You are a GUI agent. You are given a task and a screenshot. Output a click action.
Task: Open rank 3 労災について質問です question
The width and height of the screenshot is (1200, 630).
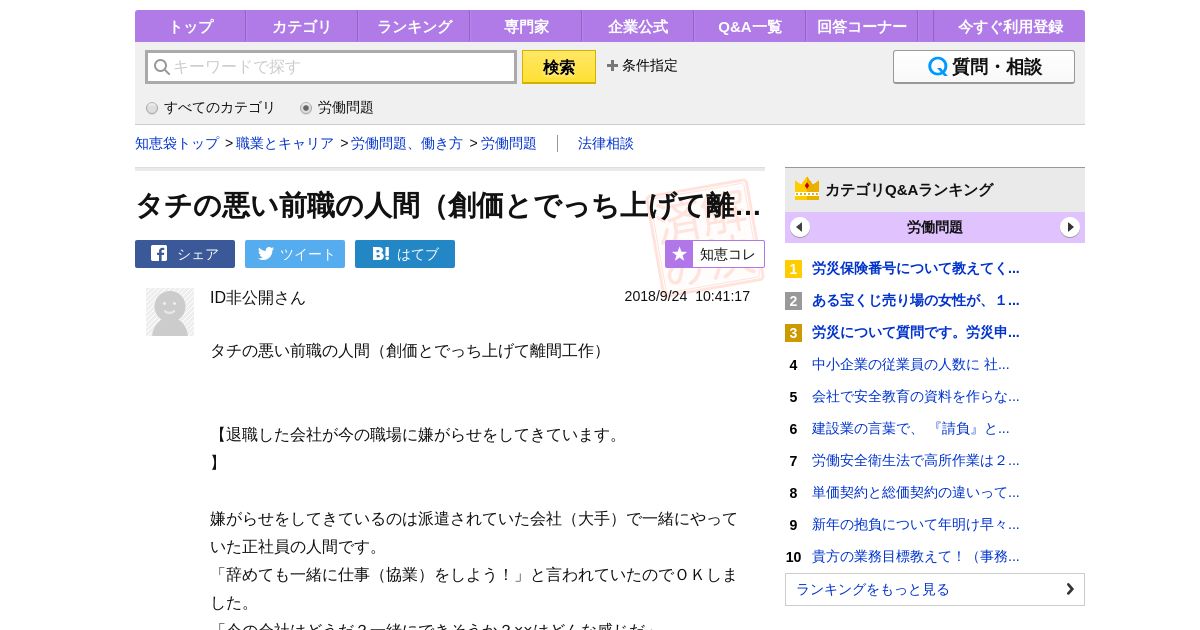pos(916,332)
